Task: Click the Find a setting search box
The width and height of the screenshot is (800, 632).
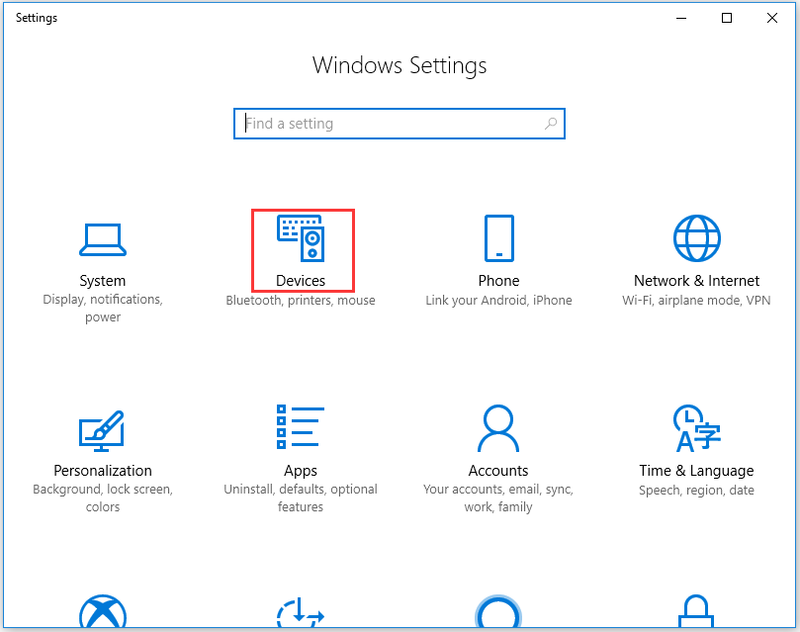Action: [x=399, y=123]
